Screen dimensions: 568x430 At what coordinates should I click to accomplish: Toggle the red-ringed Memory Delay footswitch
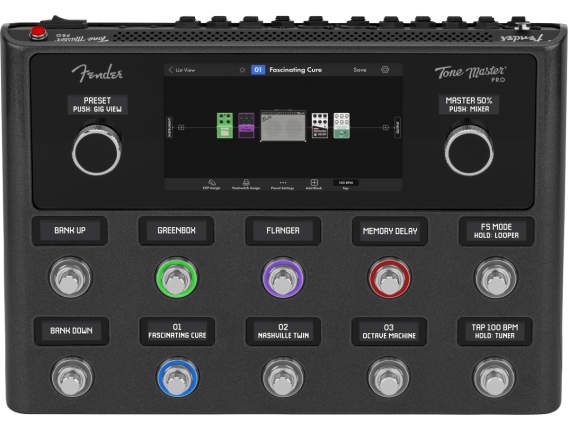[389, 277]
